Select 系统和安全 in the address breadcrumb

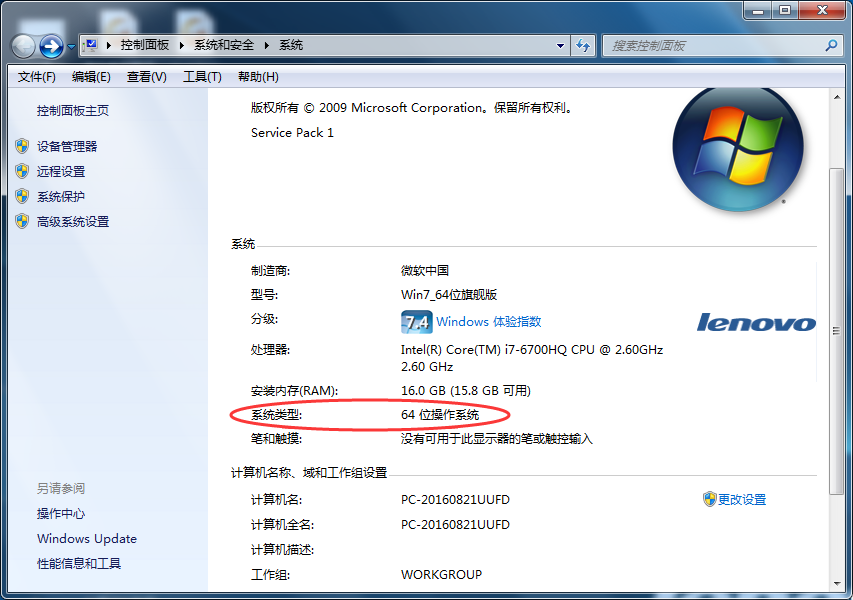click(x=224, y=45)
